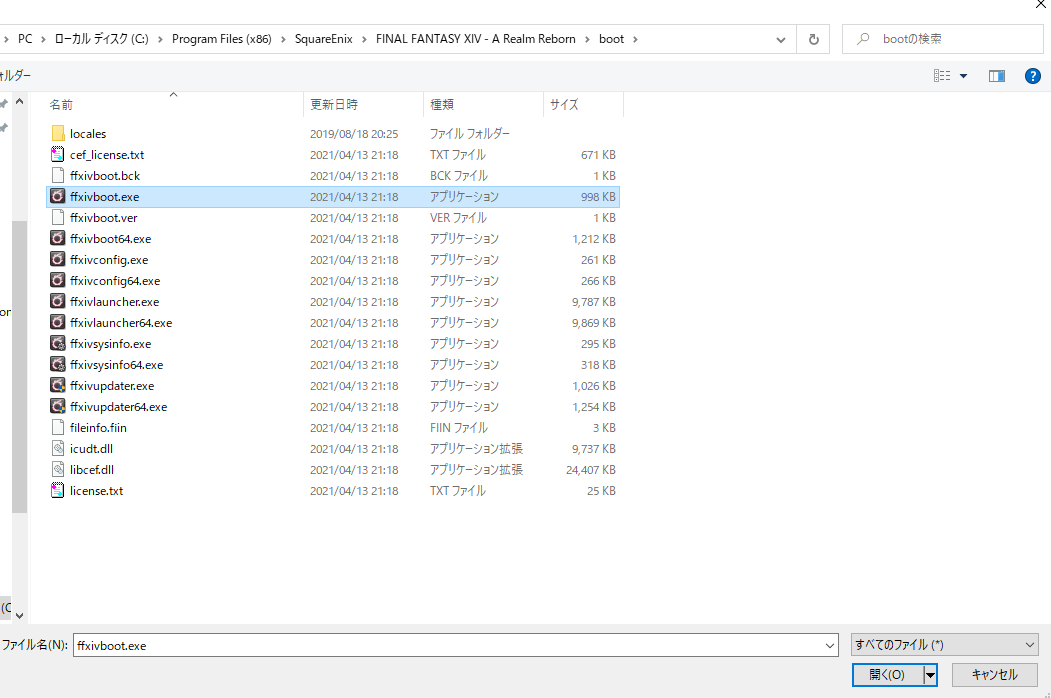This screenshot has width=1051, height=698.
Task: Go to the Program Files (x86) breadcrumb
Action: pos(222,39)
